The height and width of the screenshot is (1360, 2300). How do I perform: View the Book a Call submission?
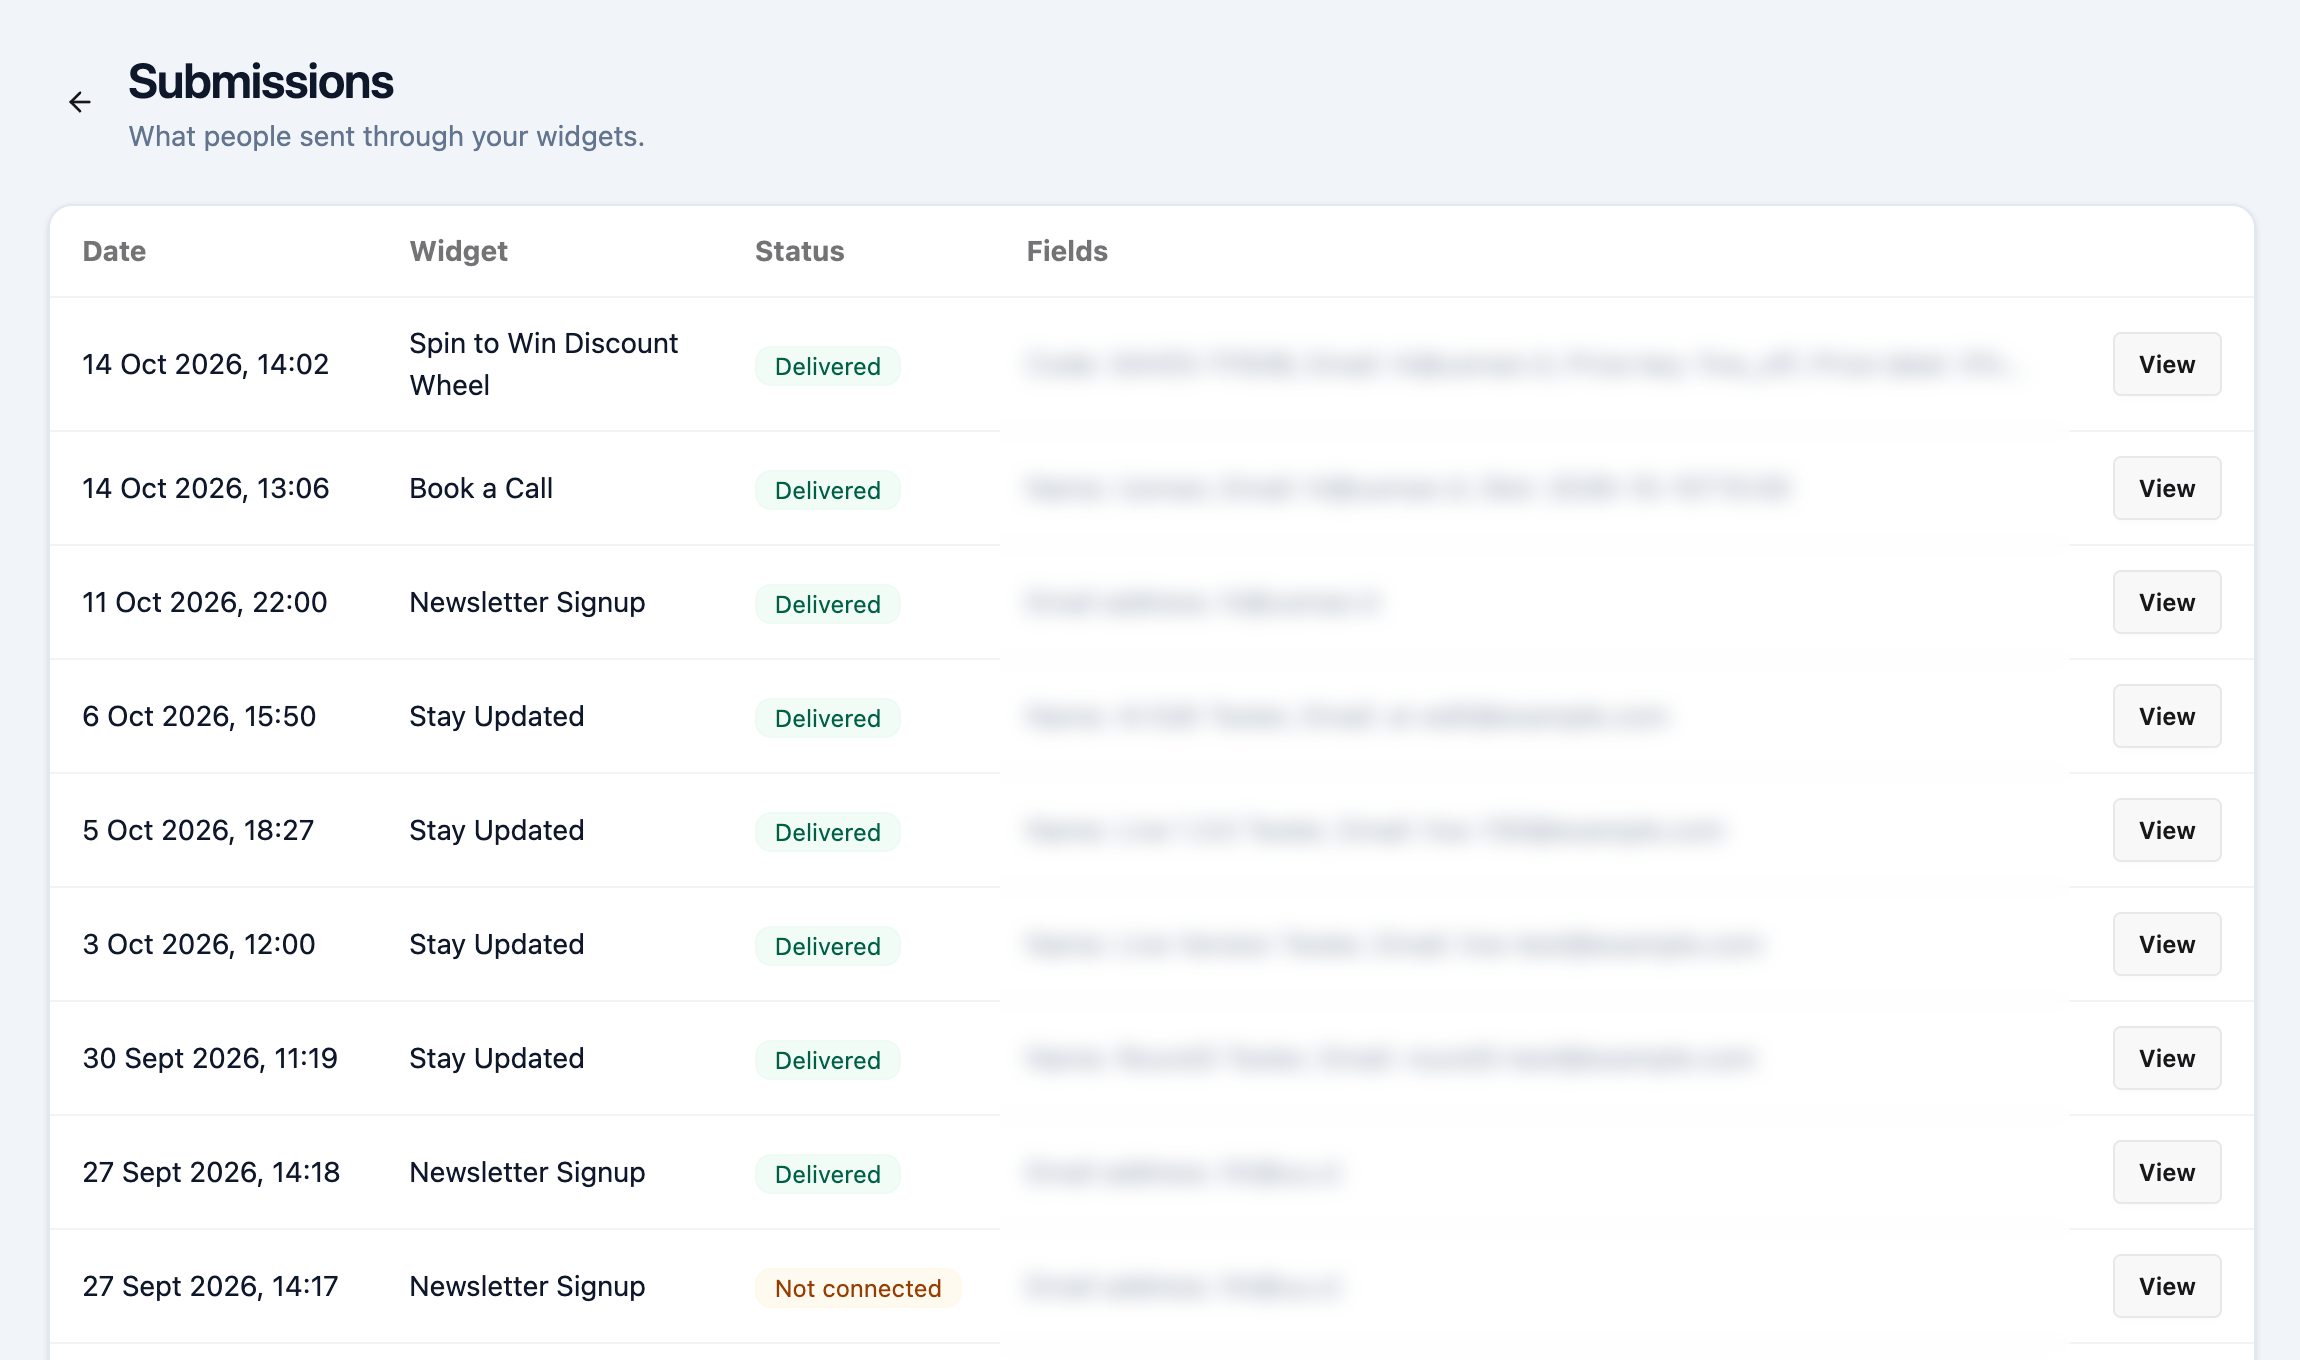tap(2167, 488)
